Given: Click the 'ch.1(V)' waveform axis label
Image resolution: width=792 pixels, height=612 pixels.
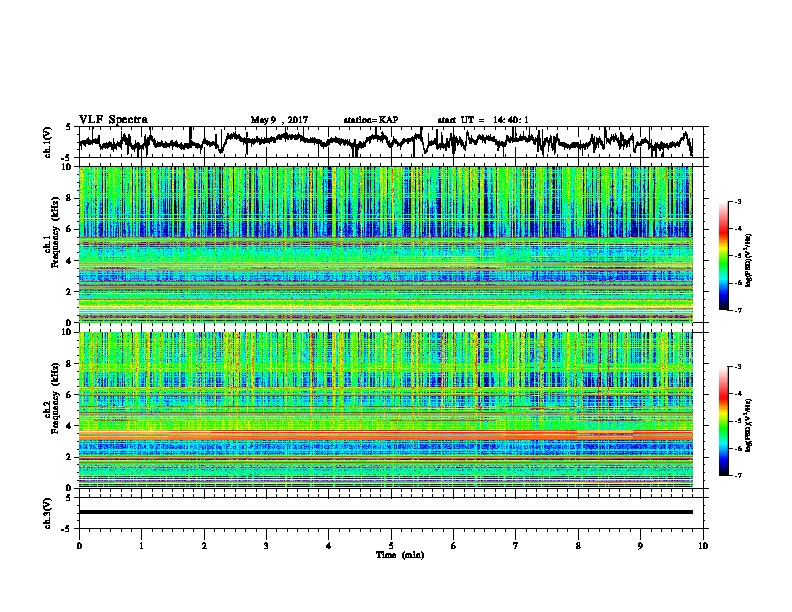Looking at the screenshot, I should tap(47, 142).
